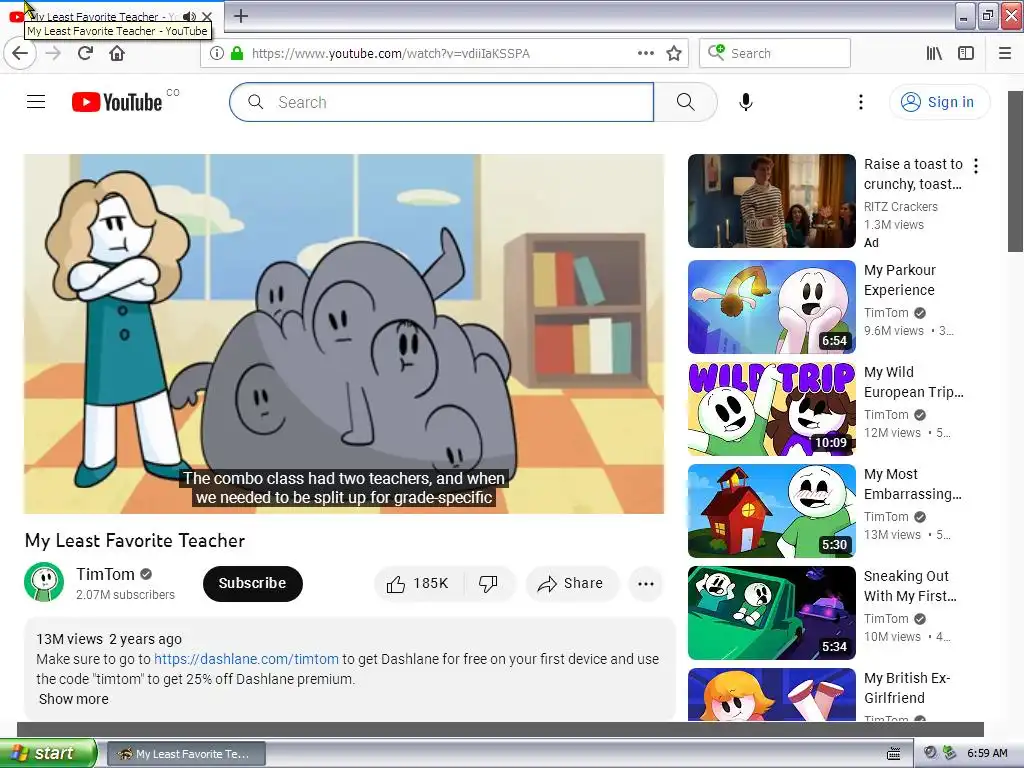Open the Firefox hamburger menu
Viewport: 1024px width, 768px height.
(1004, 53)
